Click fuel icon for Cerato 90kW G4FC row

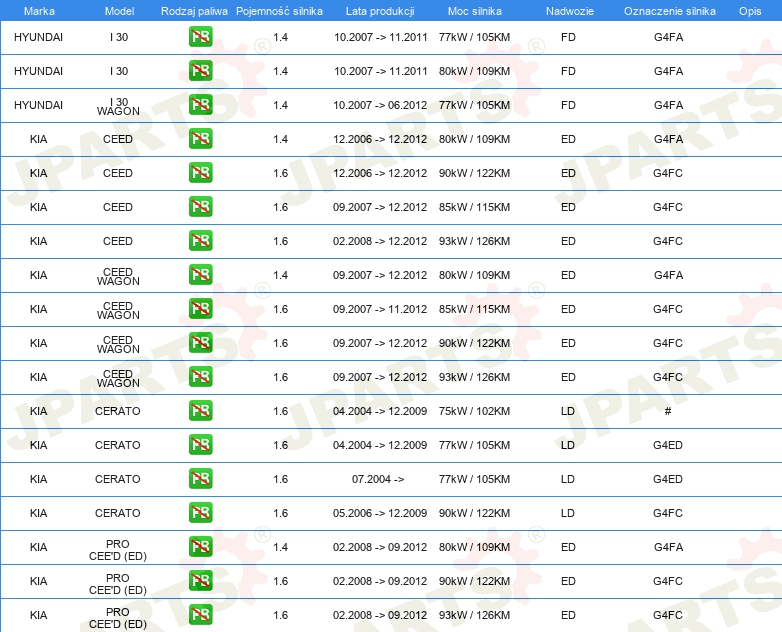(200, 513)
